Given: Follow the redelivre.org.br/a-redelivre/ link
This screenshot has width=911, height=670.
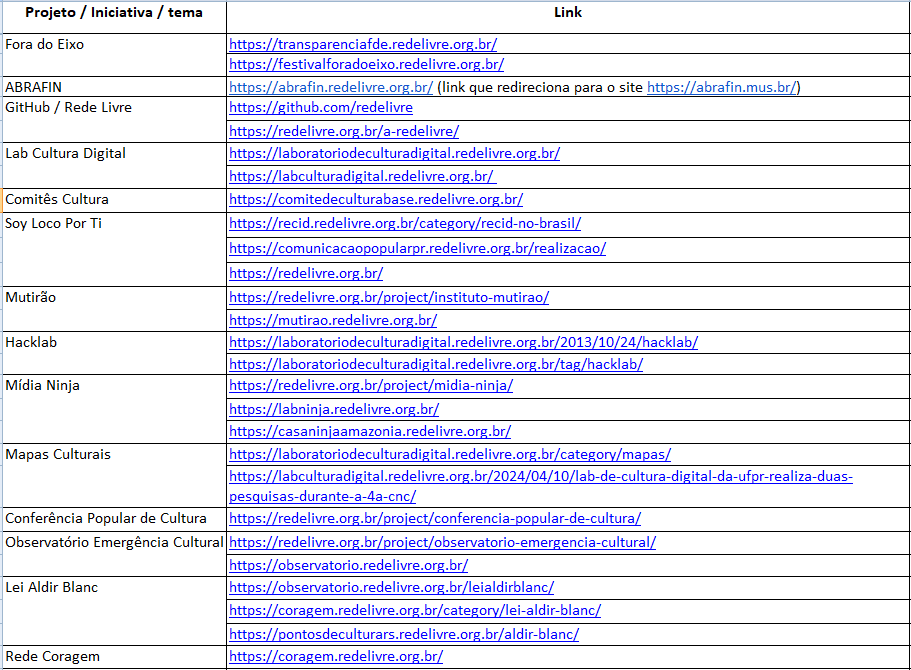Looking at the screenshot, I should tap(344, 131).
